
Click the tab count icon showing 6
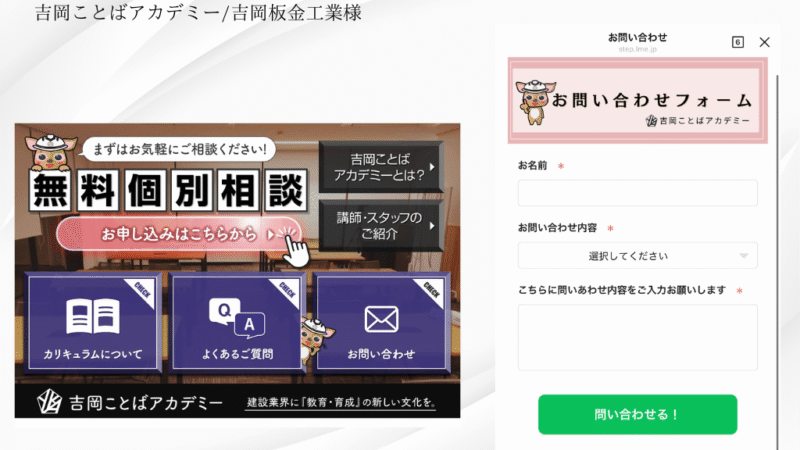click(x=737, y=42)
